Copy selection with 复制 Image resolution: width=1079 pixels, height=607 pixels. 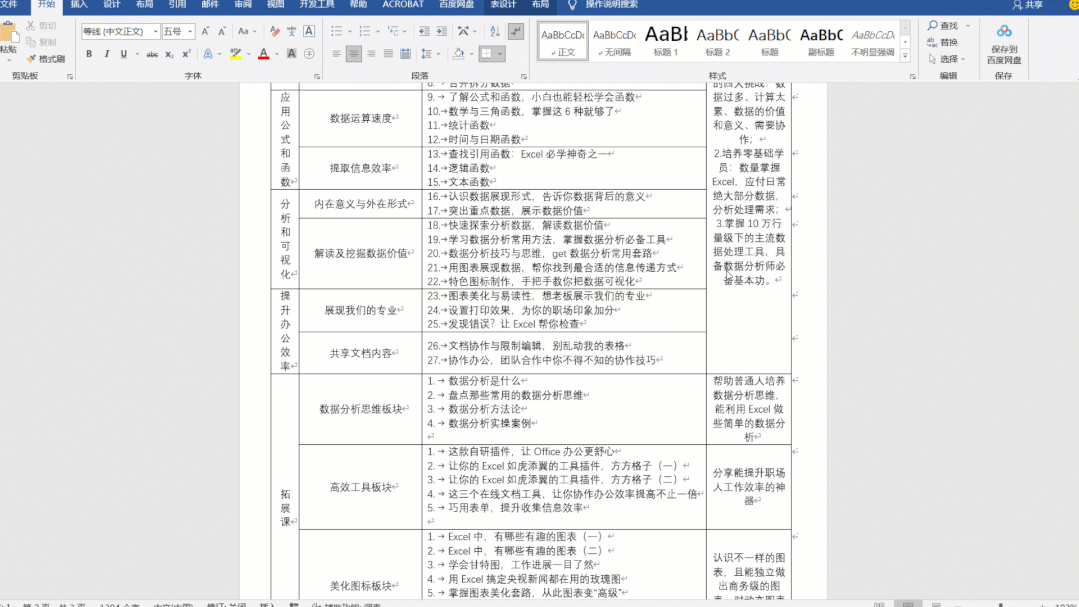[x=41, y=43]
